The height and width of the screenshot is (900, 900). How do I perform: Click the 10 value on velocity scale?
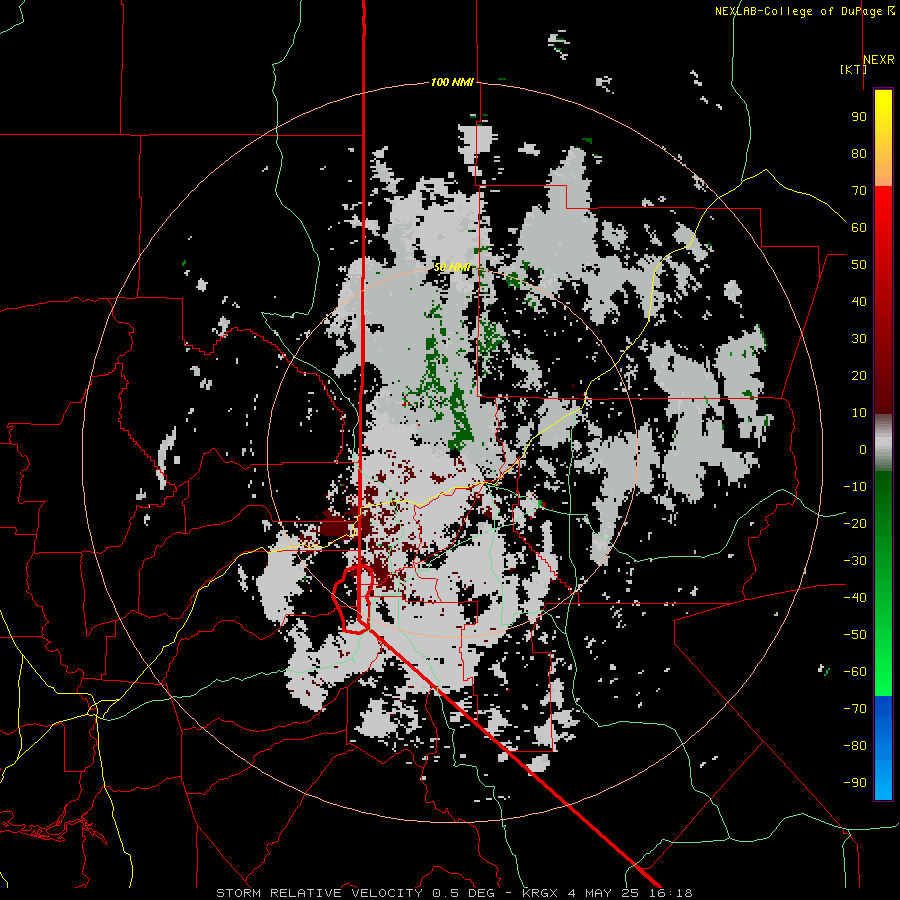859,413
